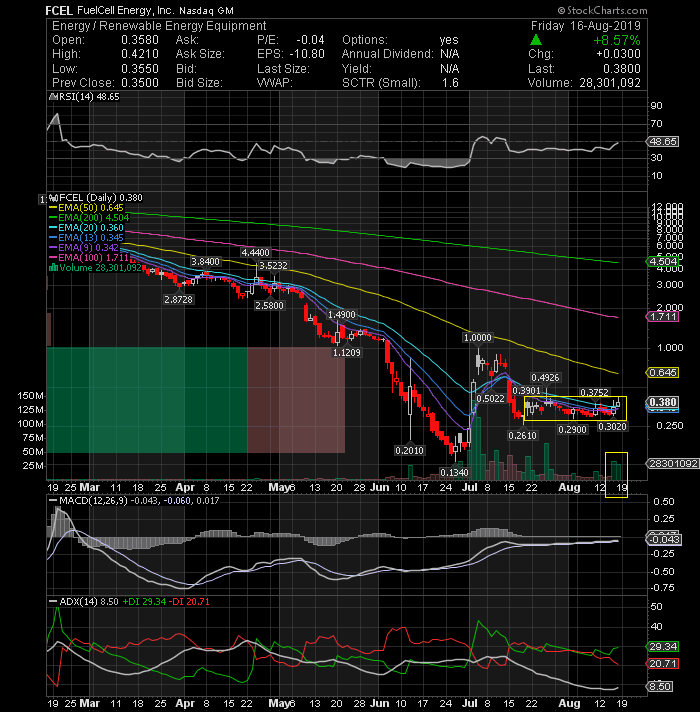Click the EPS value -10.80
This screenshot has height=712, width=700.
point(307,54)
